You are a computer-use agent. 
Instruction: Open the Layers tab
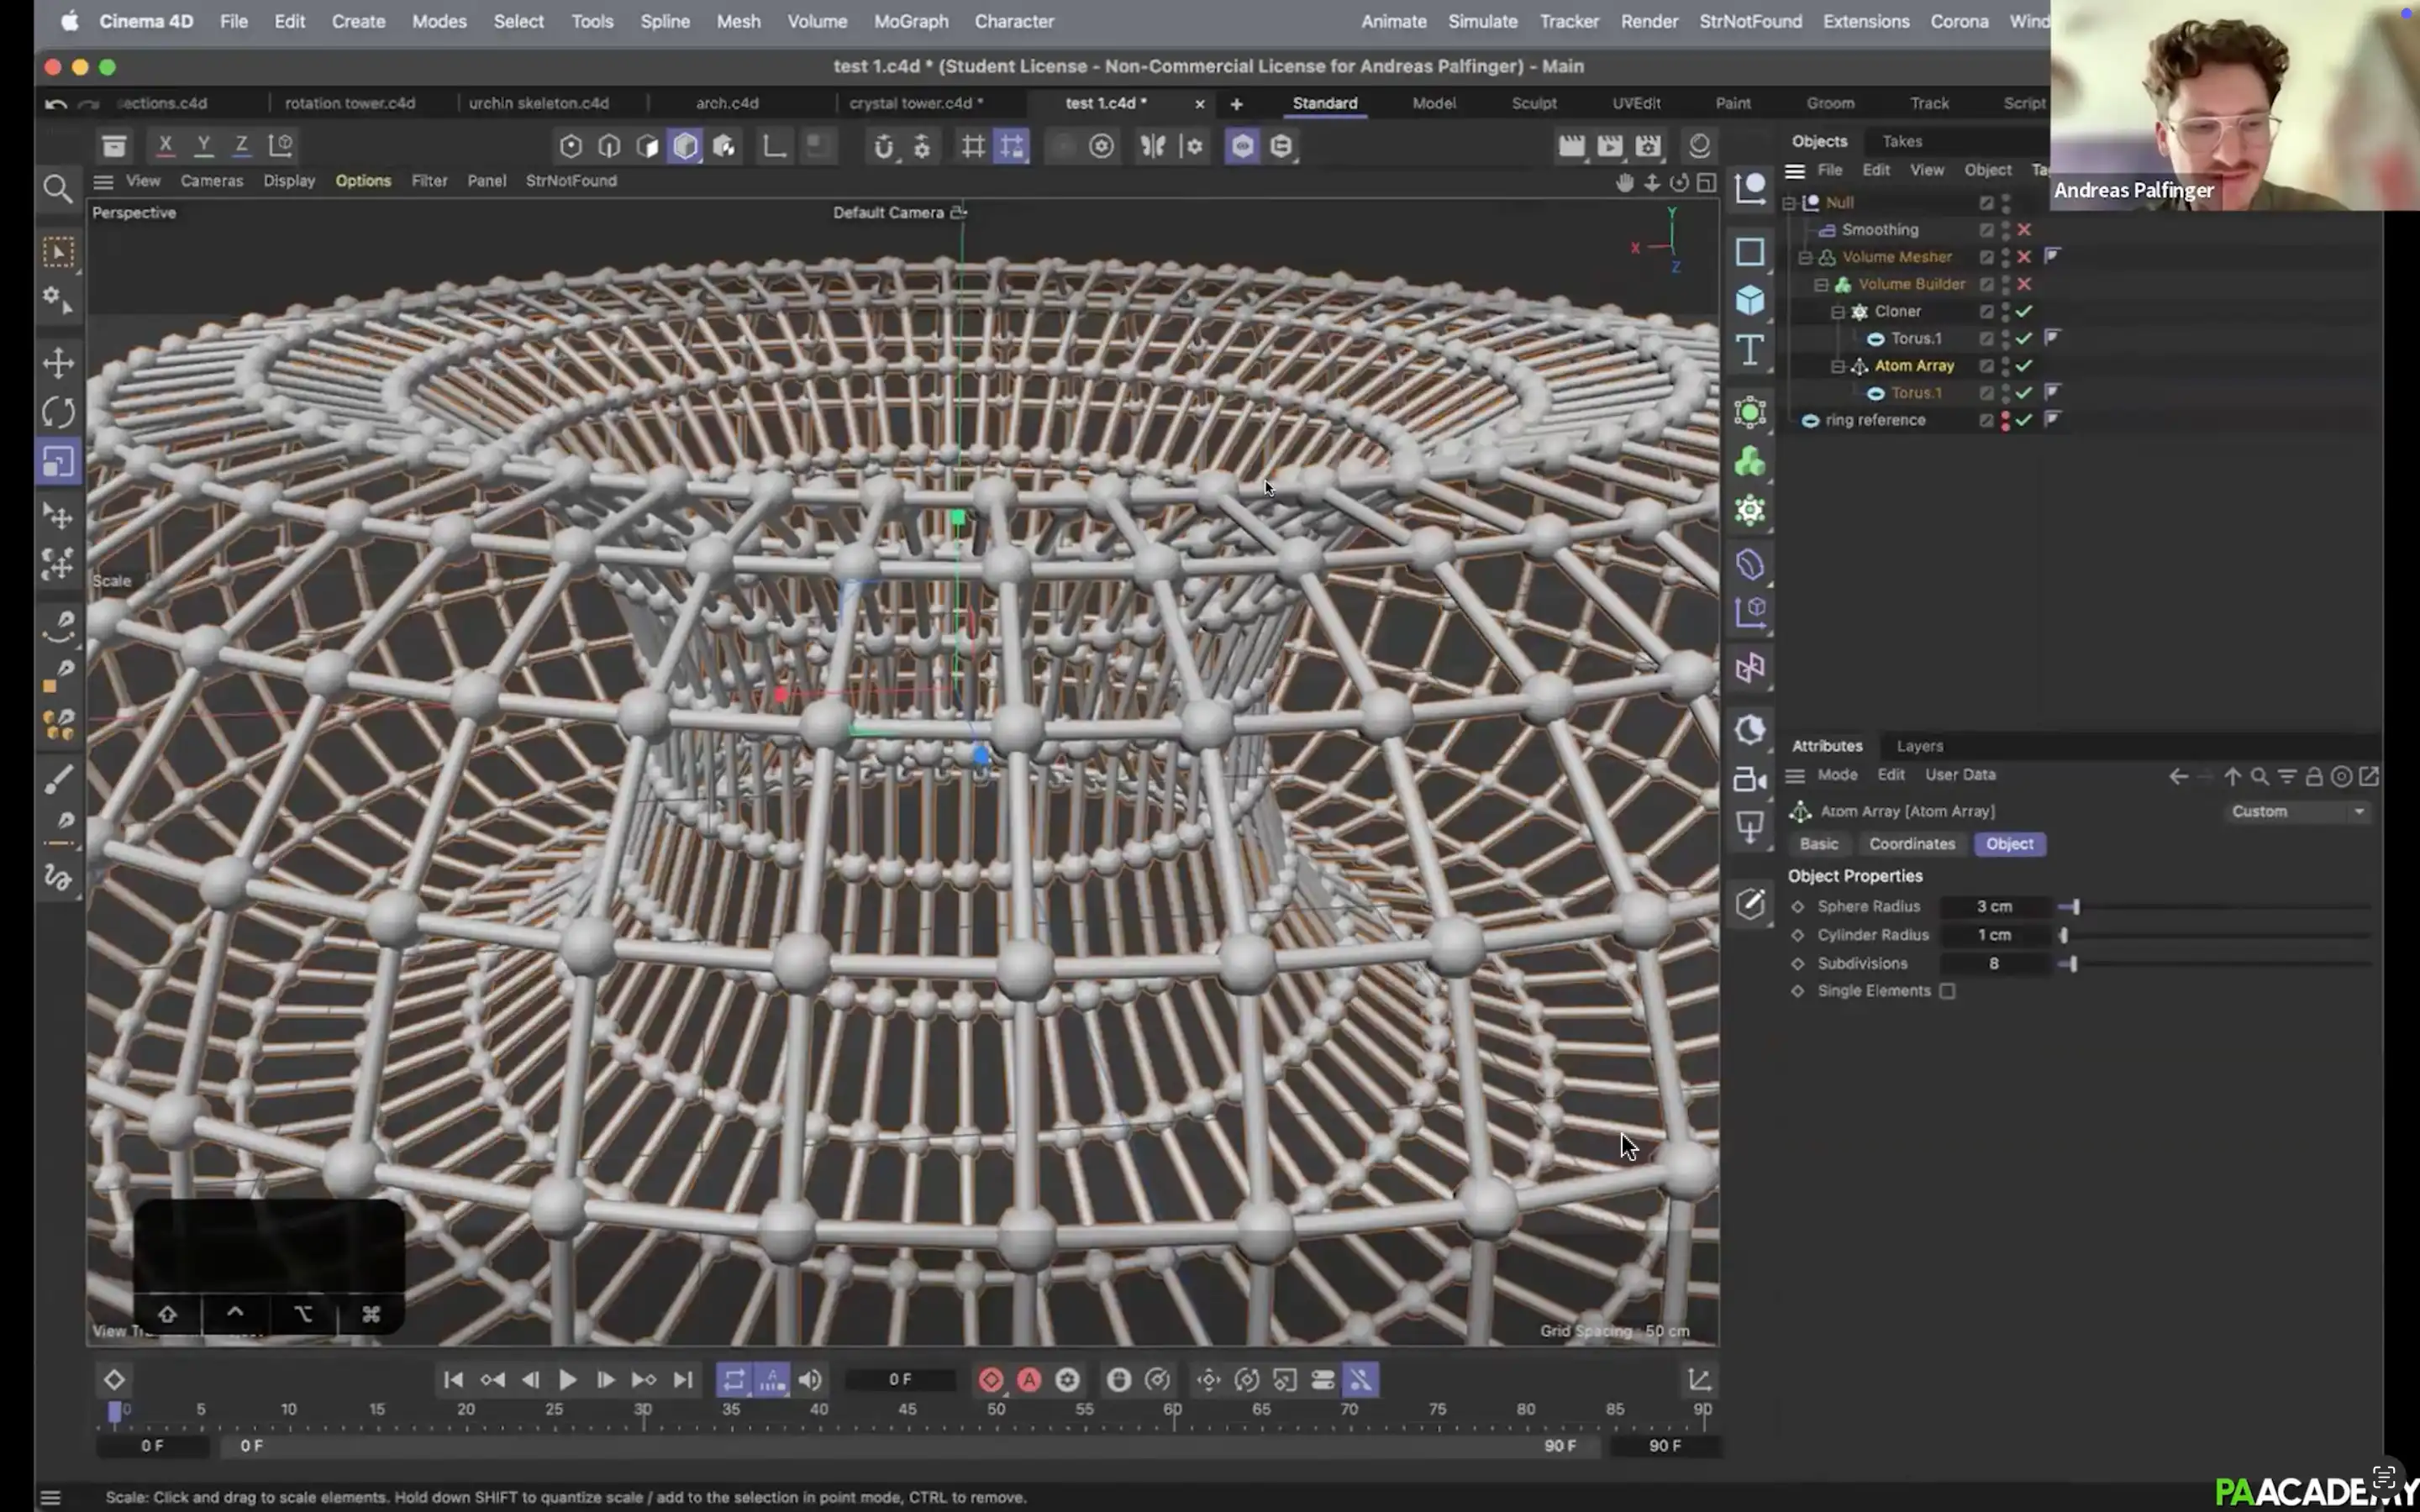(1919, 746)
